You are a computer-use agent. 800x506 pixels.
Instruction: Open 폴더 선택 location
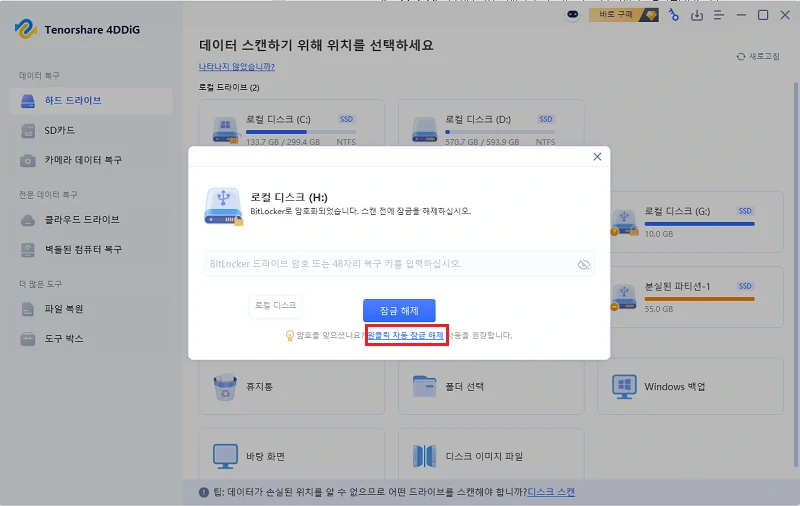[x=491, y=387]
